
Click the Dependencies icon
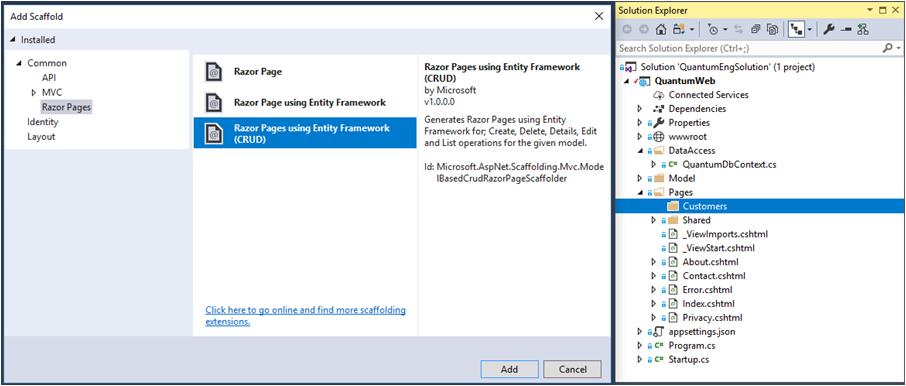click(659, 109)
